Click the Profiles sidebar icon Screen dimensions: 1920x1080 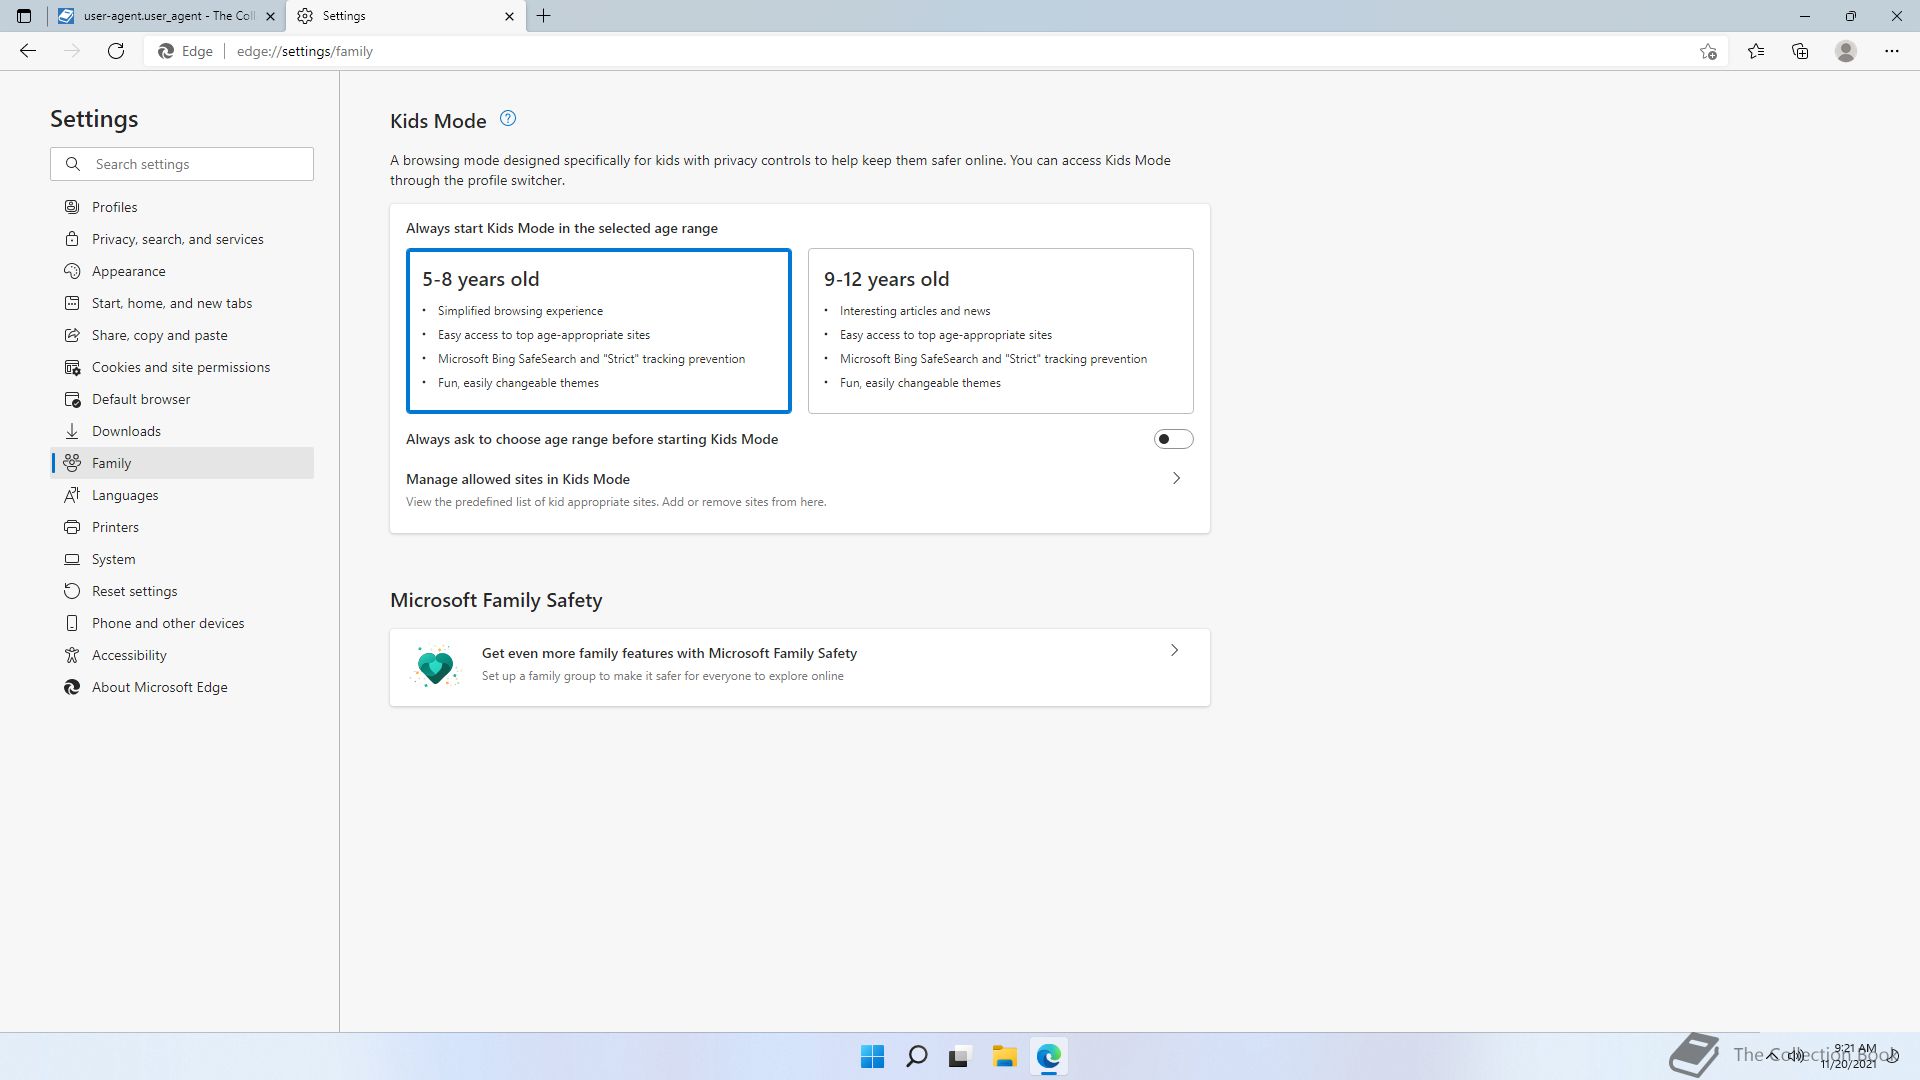coord(72,207)
